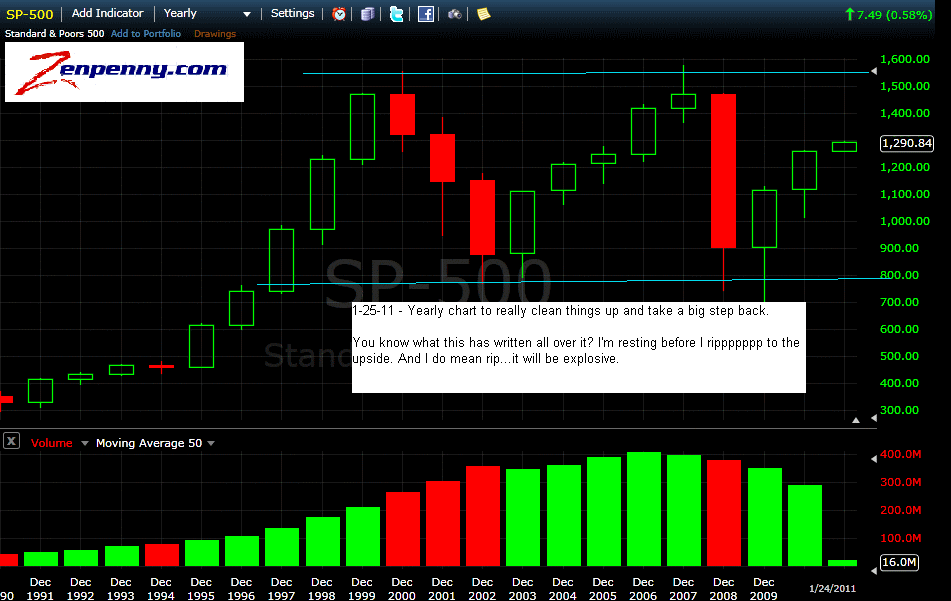951x601 pixels.
Task: Expand Moving Average 50 dropdown arrow
Action: tap(211, 443)
